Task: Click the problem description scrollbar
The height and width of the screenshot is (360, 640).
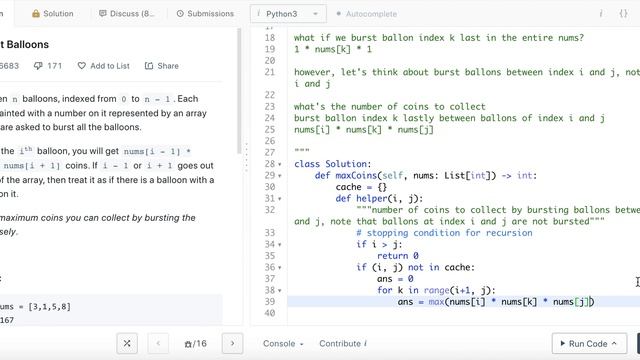Action: 240,92
